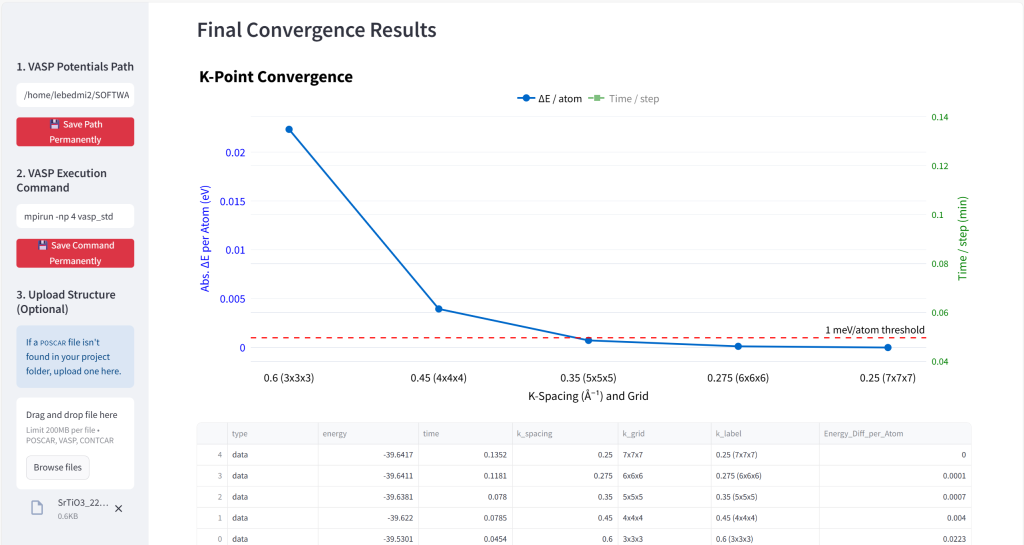
Task: Toggle the ΔE / atom legend entry
Action: coord(549,99)
